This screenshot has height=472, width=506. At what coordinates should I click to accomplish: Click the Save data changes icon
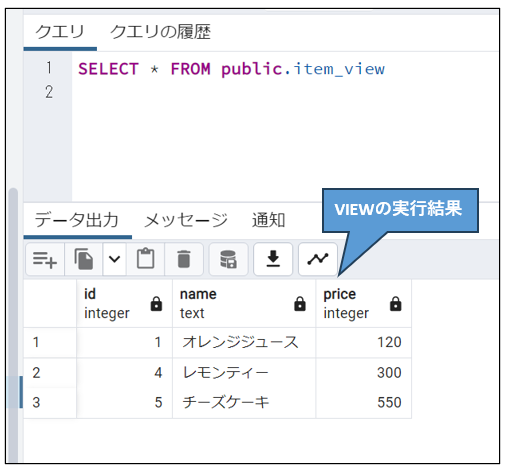(228, 259)
